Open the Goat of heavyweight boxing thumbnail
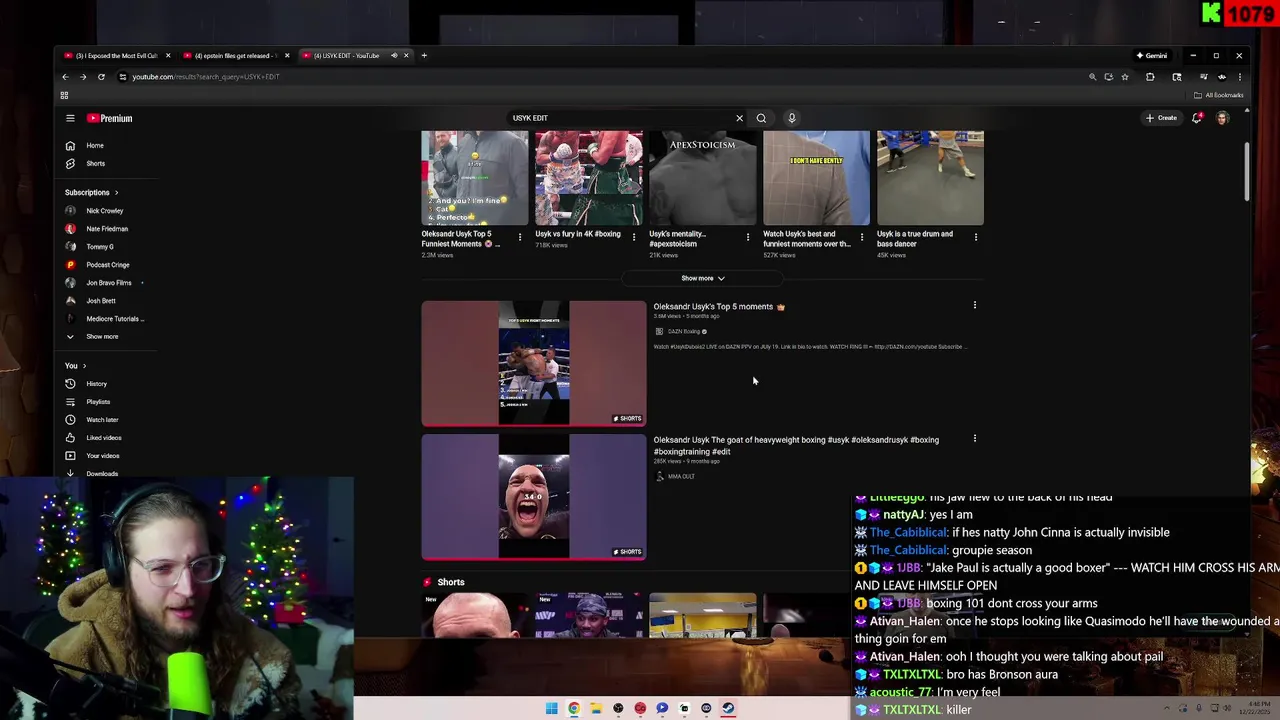 click(534, 496)
